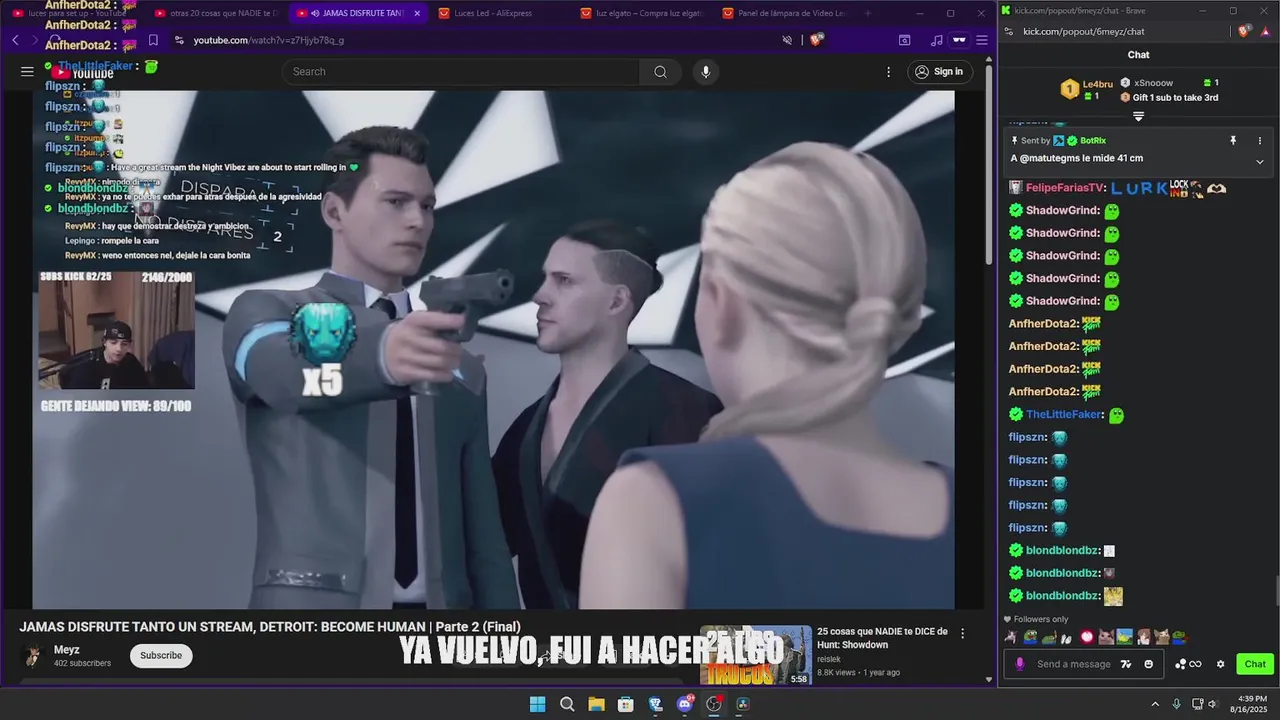
Task: Click FelipeFariasTV username in chat
Action: pos(1065,188)
